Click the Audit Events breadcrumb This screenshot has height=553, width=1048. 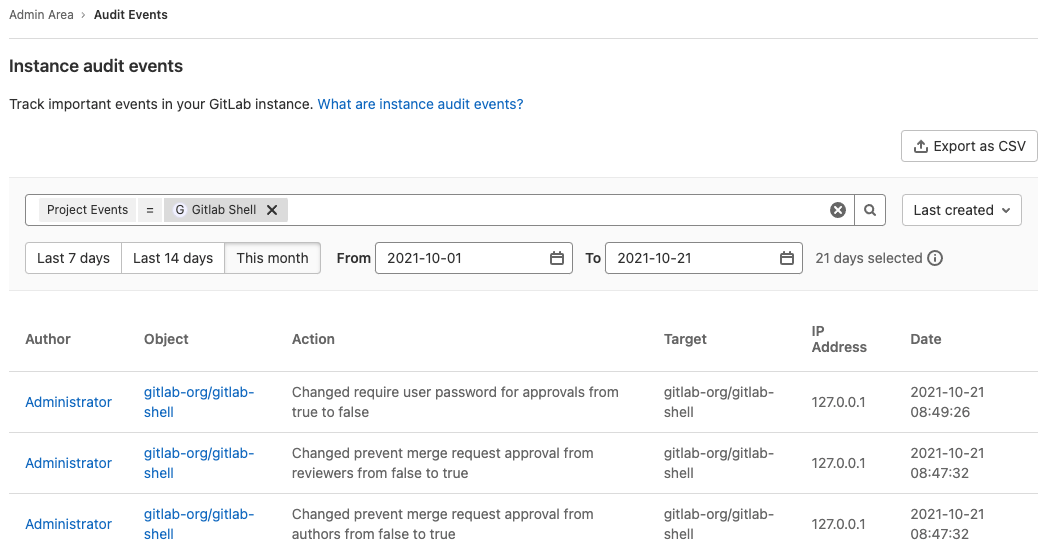click(131, 15)
